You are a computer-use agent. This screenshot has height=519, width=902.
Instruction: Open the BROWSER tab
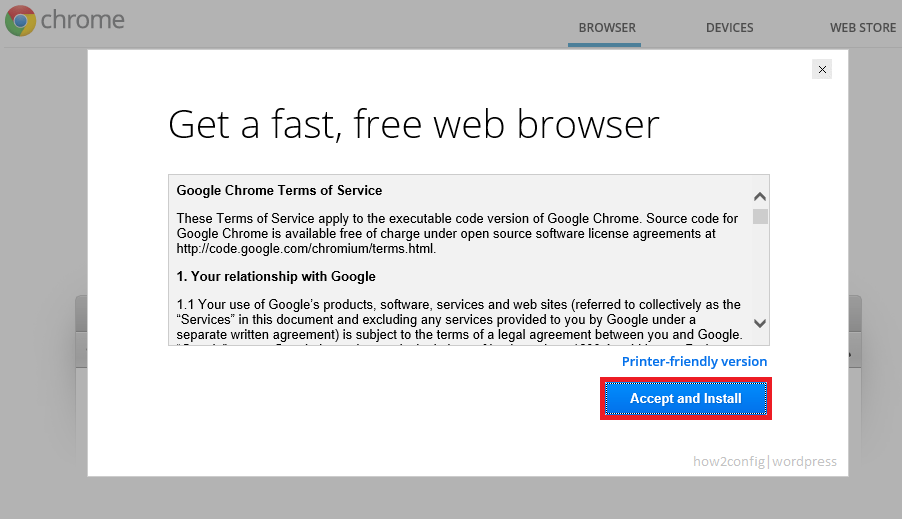[607, 28]
